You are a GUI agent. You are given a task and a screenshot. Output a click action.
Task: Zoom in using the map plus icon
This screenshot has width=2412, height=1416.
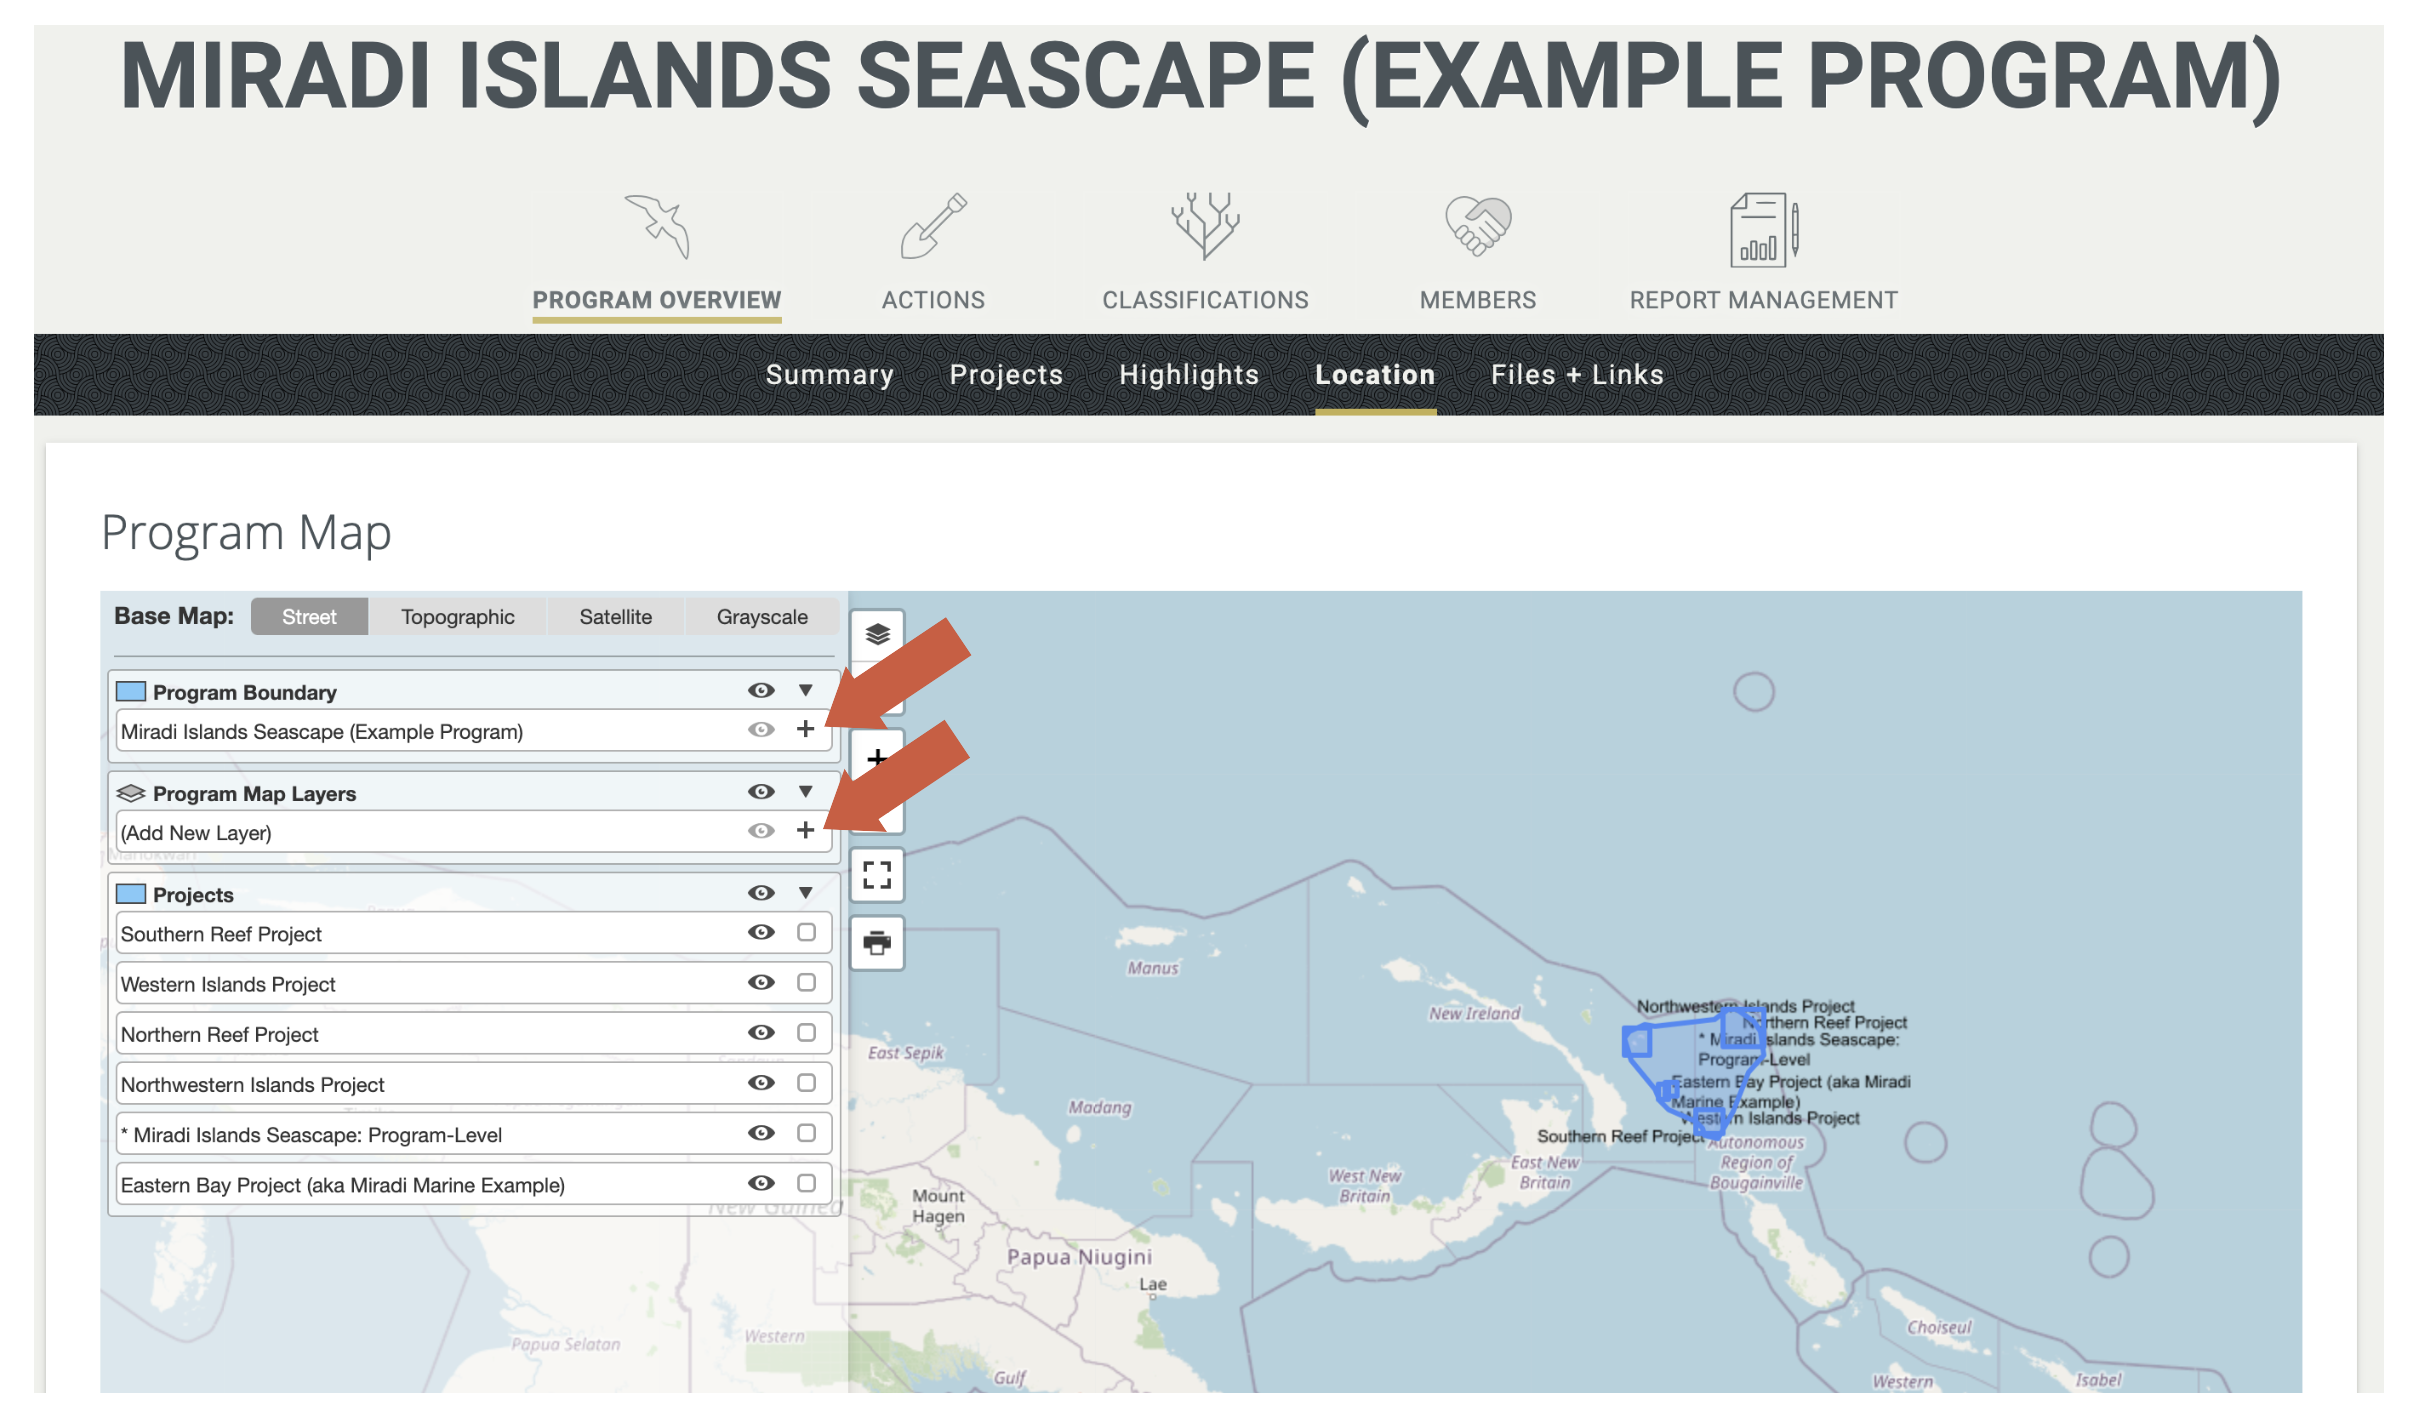(877, 759)
